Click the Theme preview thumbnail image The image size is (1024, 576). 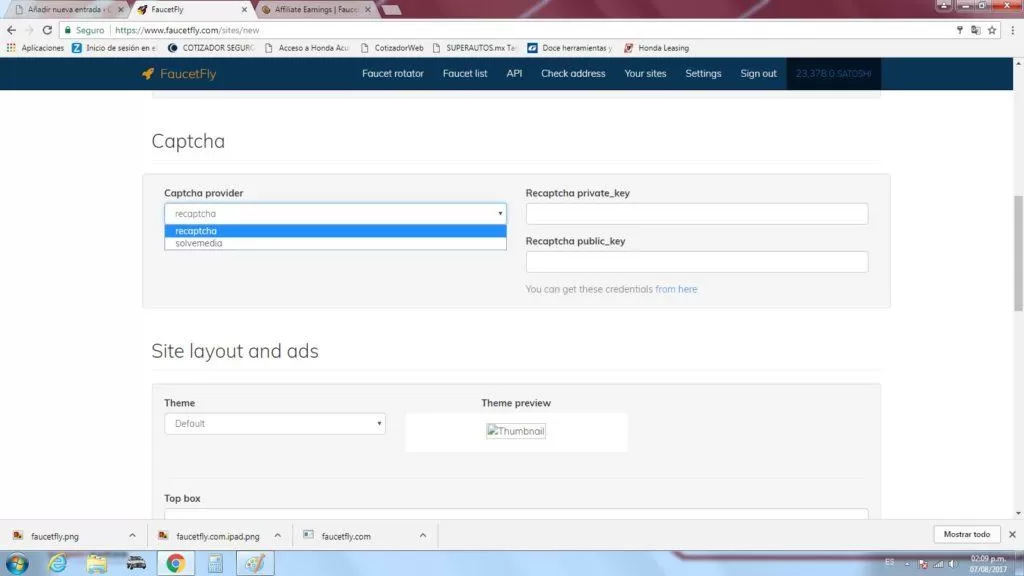click(x=516, y=431)
